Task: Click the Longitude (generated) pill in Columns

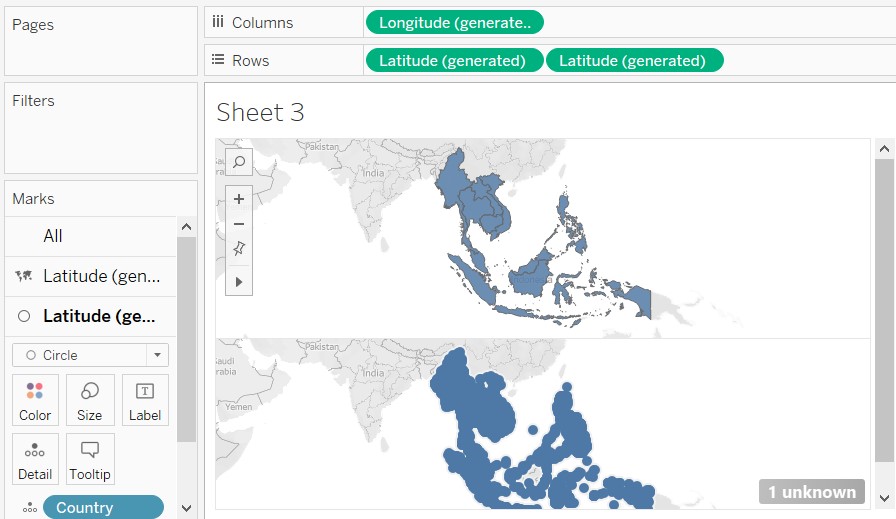Action: click(454, 23)
